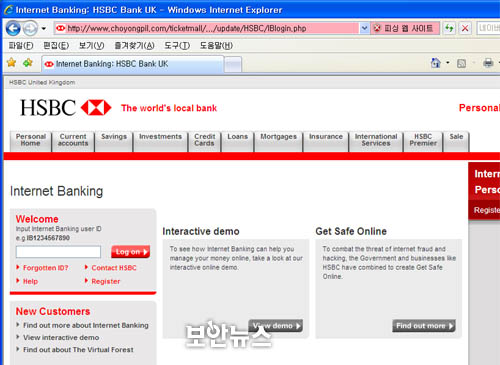This screenshot has height=365, width=500.
Task: Open recent pages dropdown beside Forward button
Action: coord(44,29)
